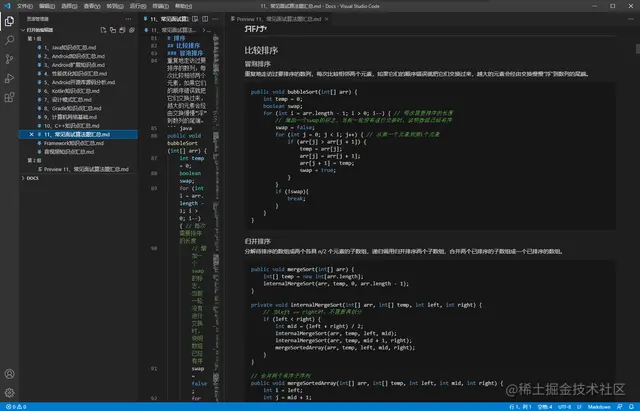Click New Untitled File icon in open editors

[103, 30]
